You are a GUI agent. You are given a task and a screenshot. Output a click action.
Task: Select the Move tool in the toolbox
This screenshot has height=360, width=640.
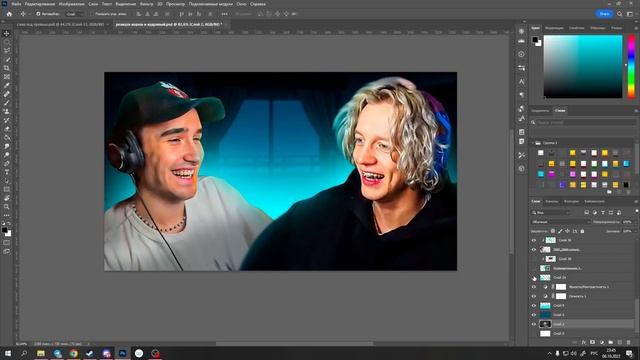(7, 33)
